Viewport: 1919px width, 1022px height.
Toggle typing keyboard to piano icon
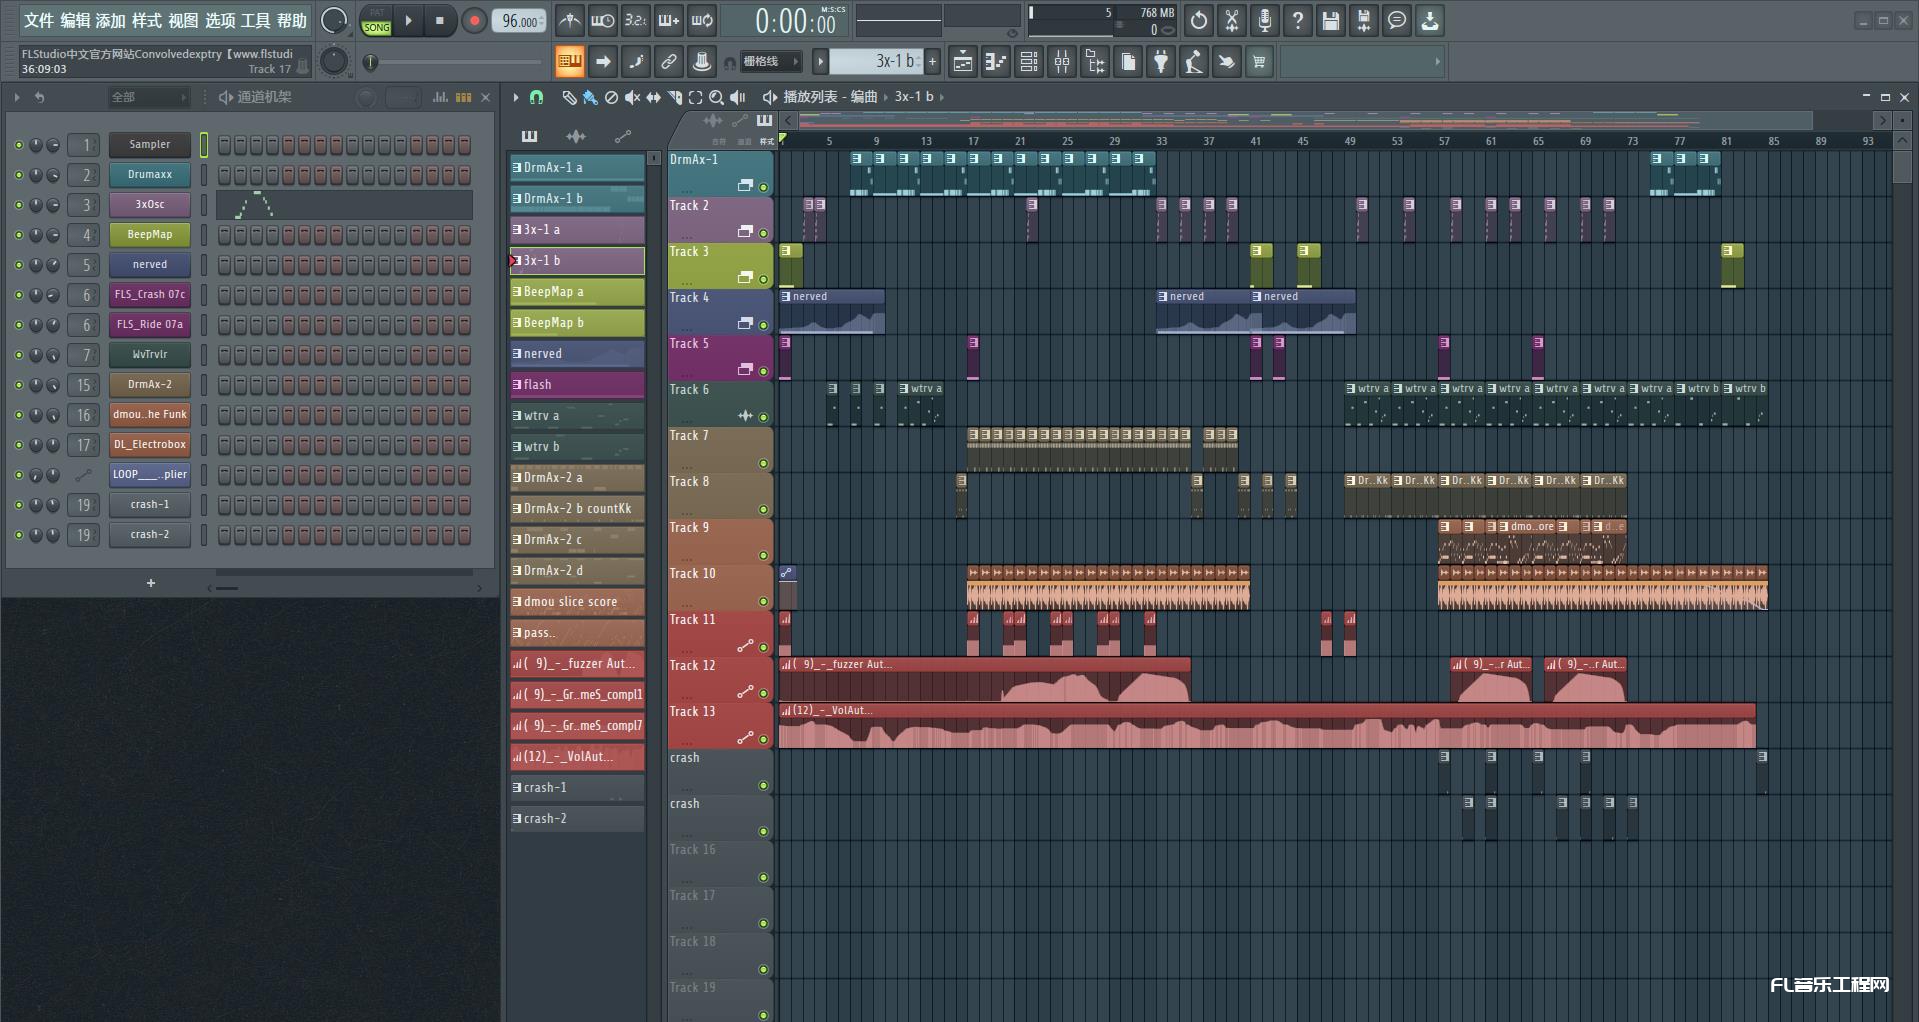click(570, 62)
